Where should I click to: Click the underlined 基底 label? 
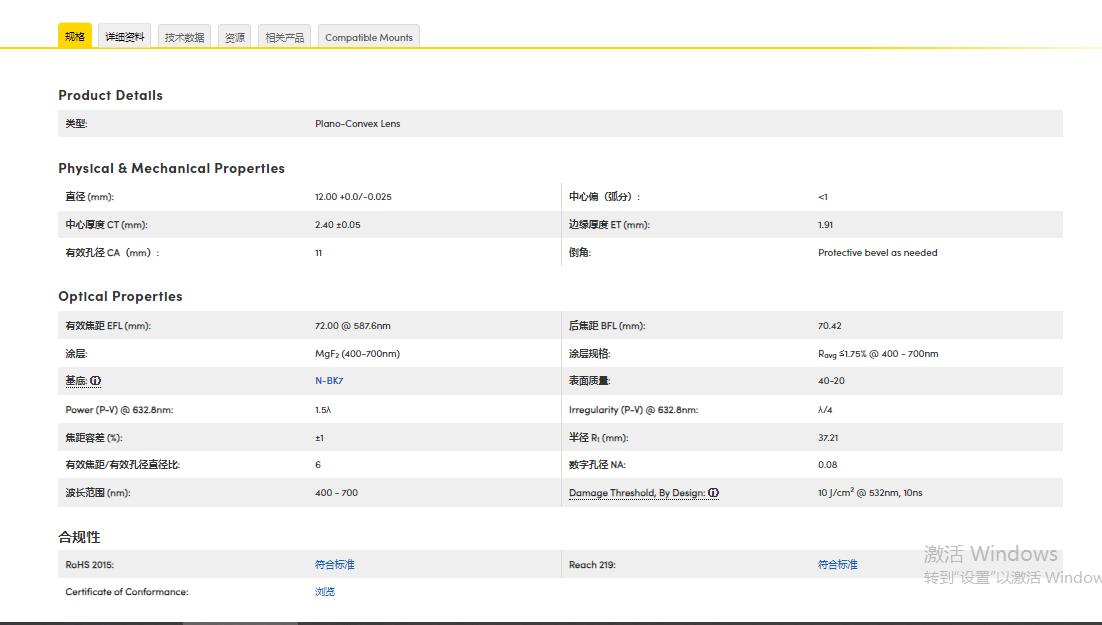[x=75, y=381]
